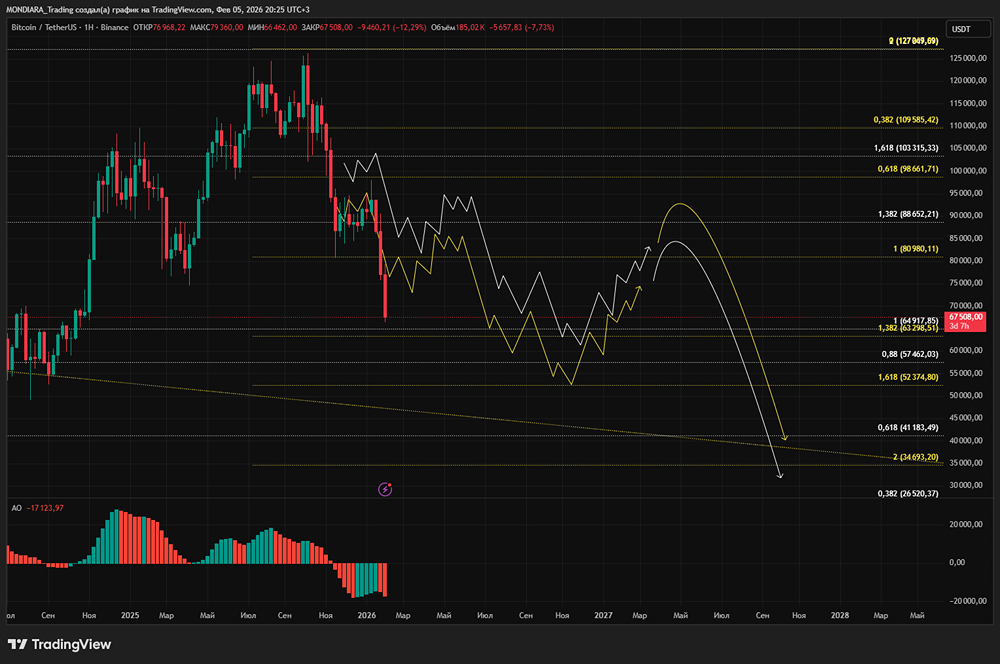The width and height of the screenshot is (1000, 664).
Task: Click 125 000,00 on the price scale
Action: 968,58
